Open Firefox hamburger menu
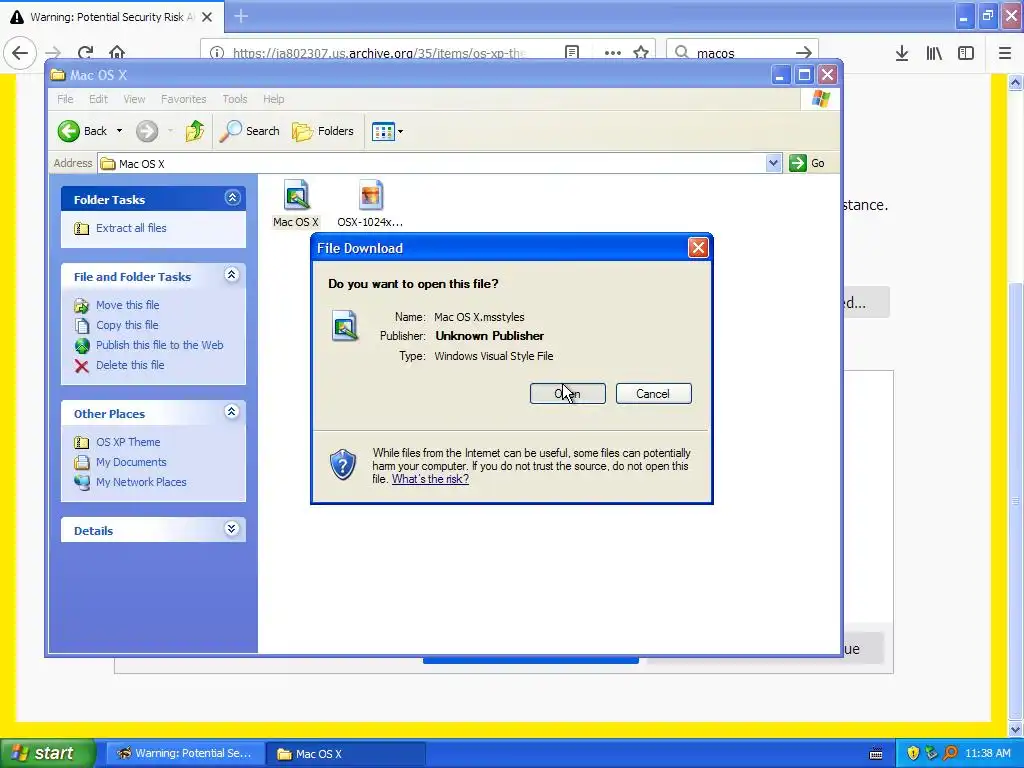The image size is (1024, 768). [1005, 53]
